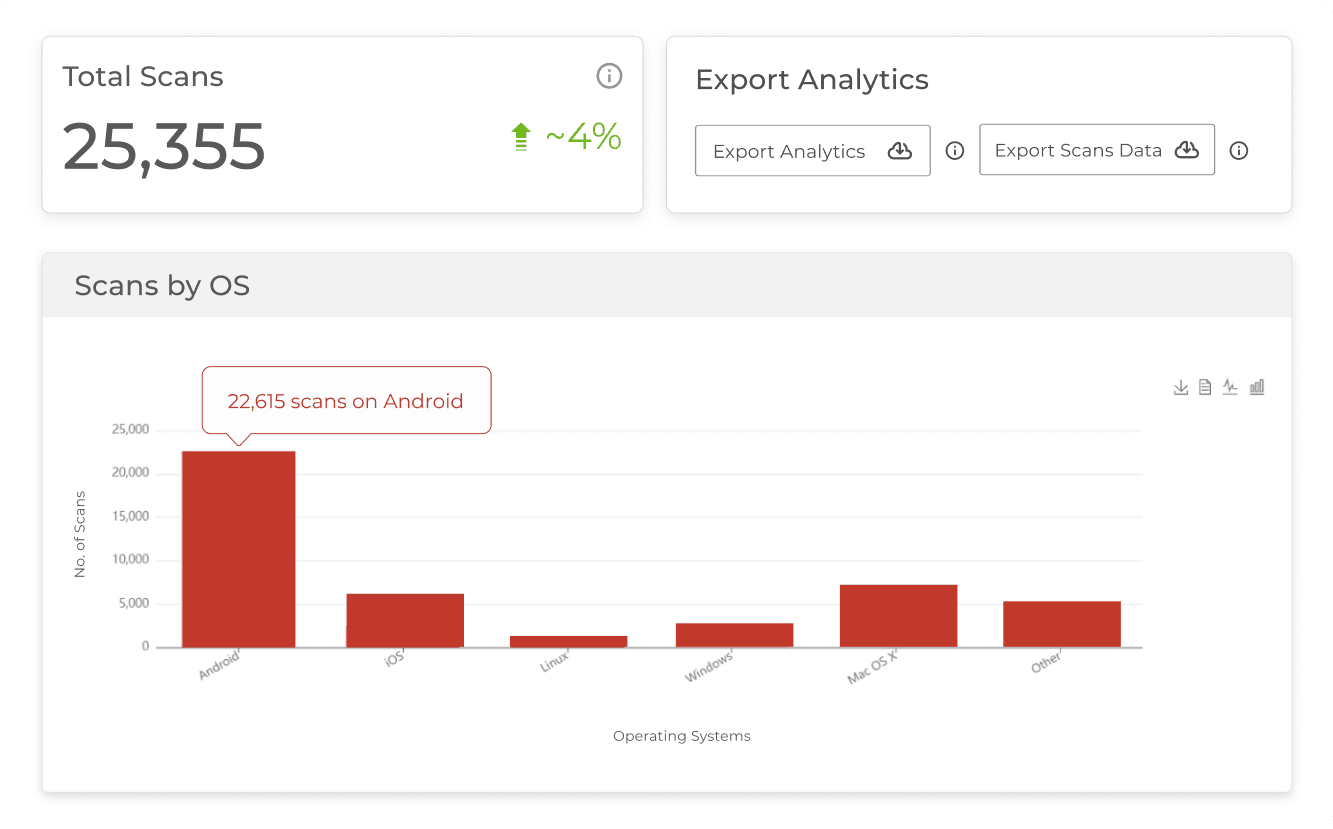
Task: Click the Scans by OS panel header
Action: (x=162, y=286)
